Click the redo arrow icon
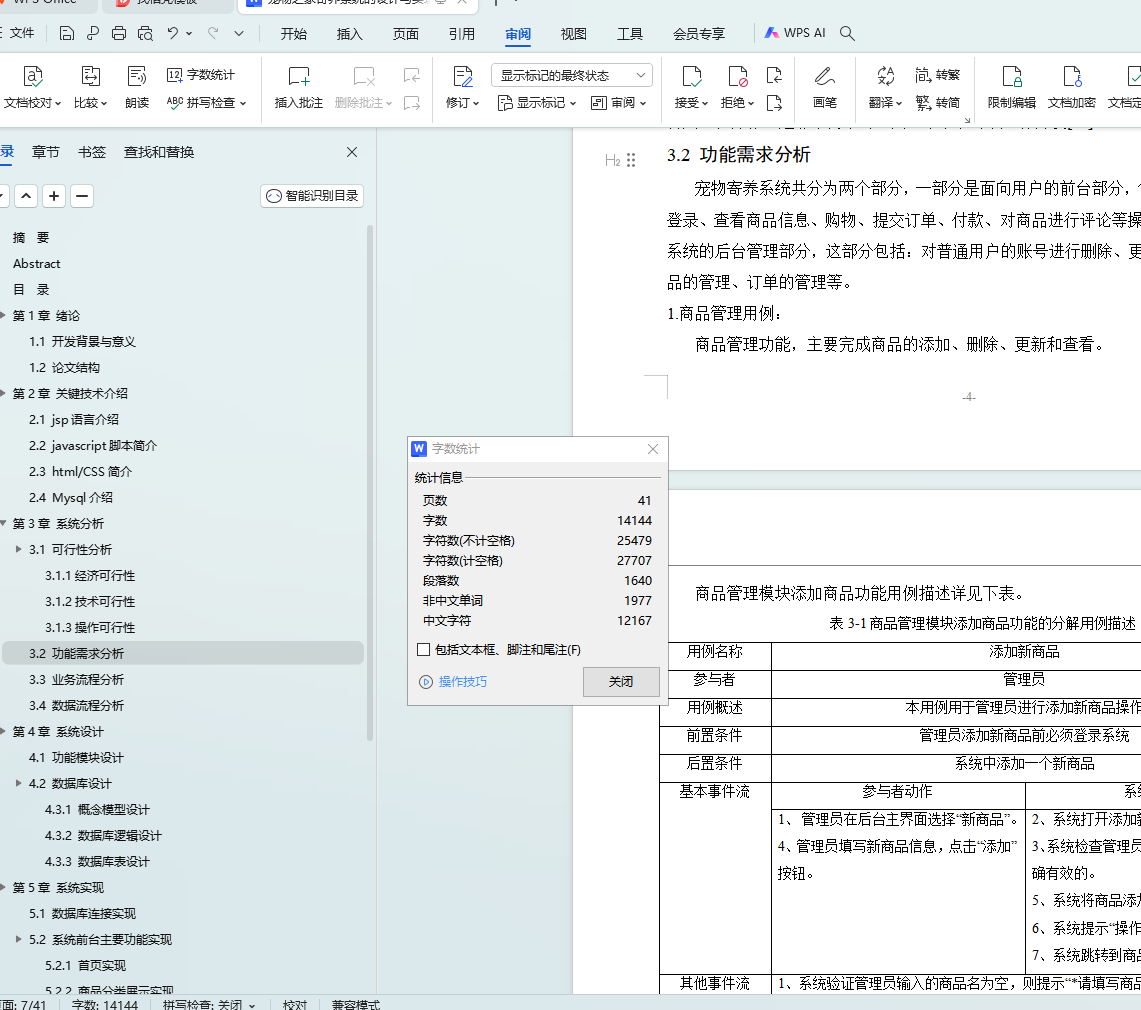This screenshot has height=1010, width=1141. click(213, 33)
